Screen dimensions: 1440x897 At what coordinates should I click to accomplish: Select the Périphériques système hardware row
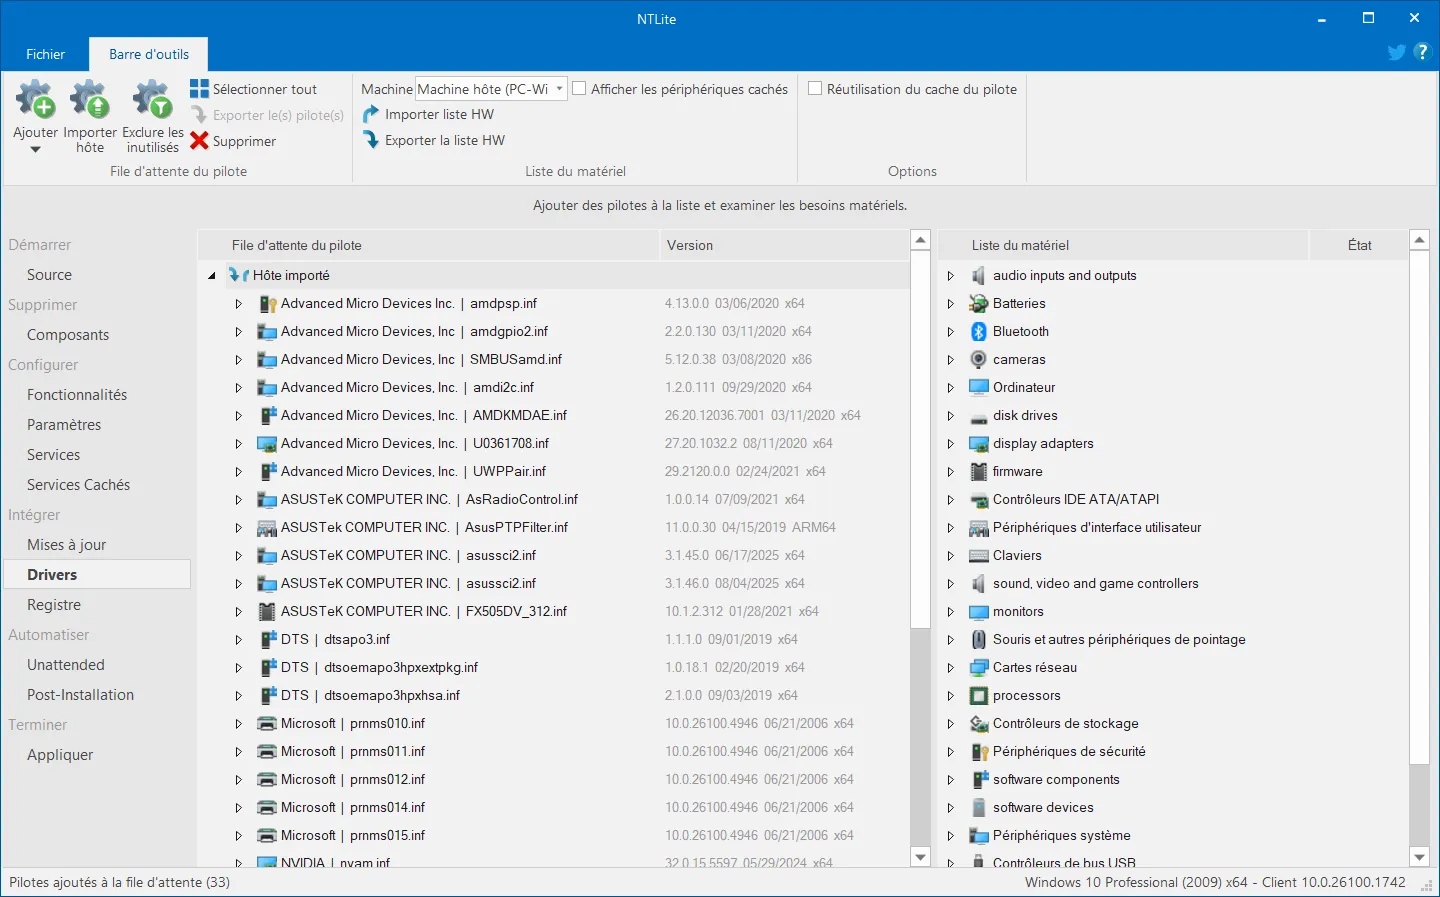(x=1173, y=835)
